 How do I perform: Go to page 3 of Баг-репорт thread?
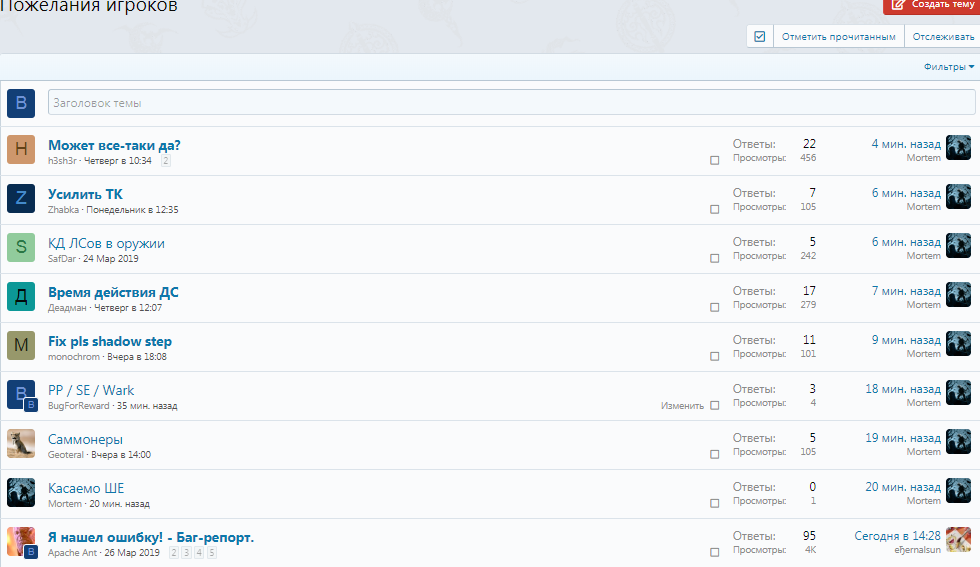click(186, 553)
